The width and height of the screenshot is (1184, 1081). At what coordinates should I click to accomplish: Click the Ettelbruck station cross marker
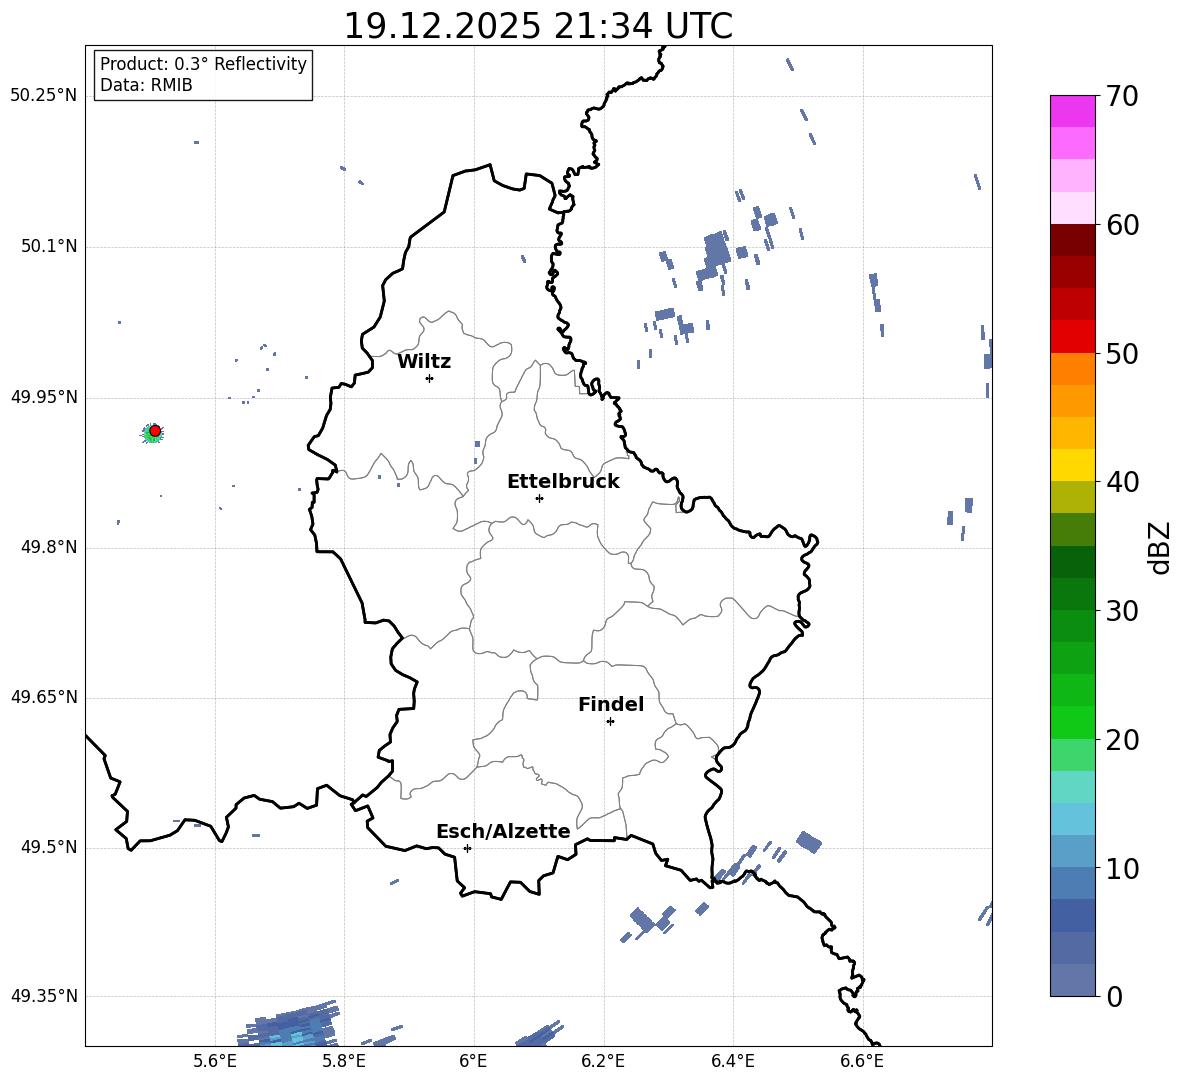point(539,498)
